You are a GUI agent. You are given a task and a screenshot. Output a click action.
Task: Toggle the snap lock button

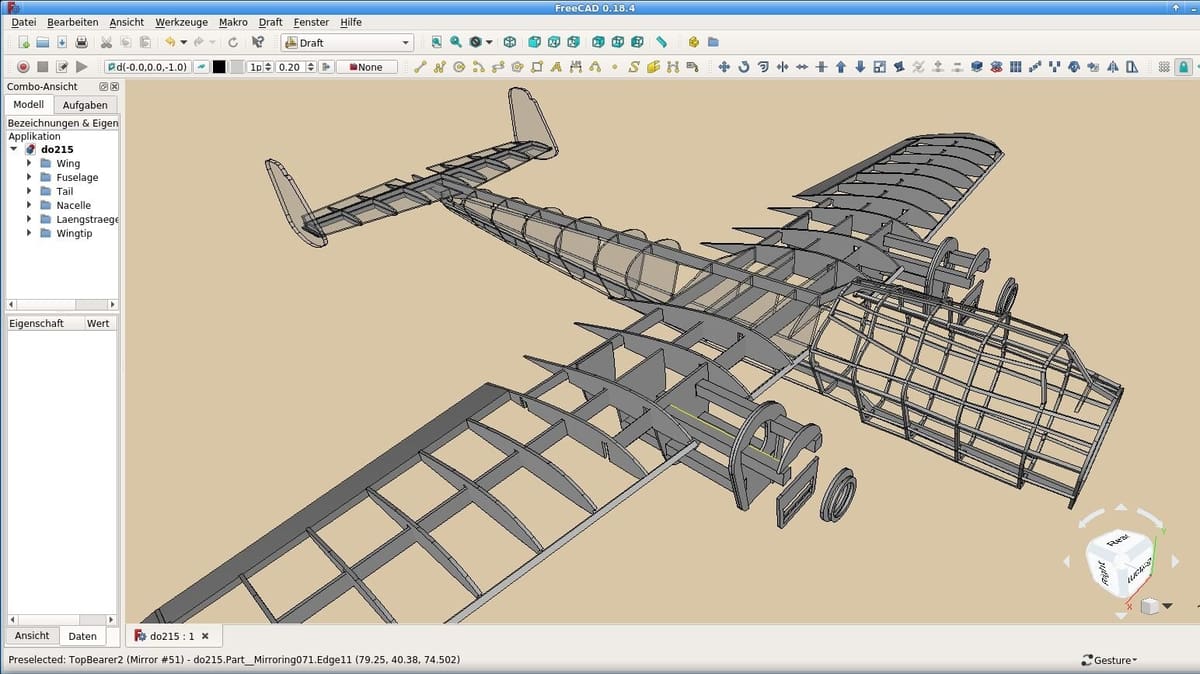coord(1184,67)
